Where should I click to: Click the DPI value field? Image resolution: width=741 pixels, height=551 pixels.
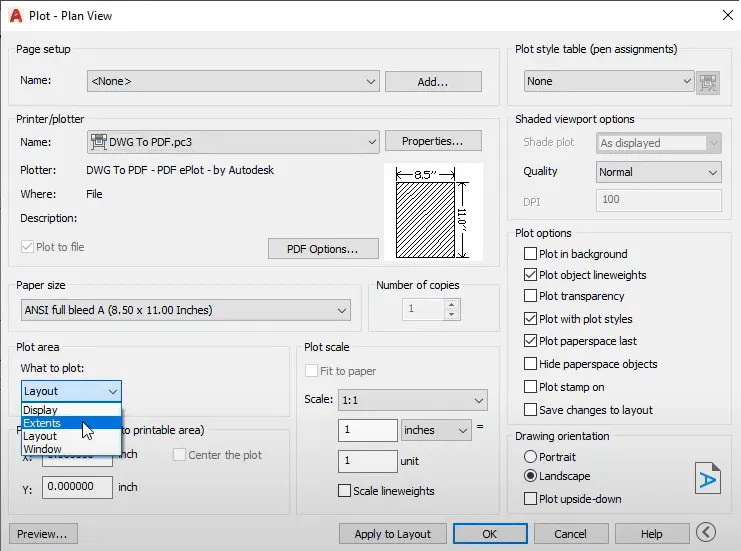(x=658, y=200)
